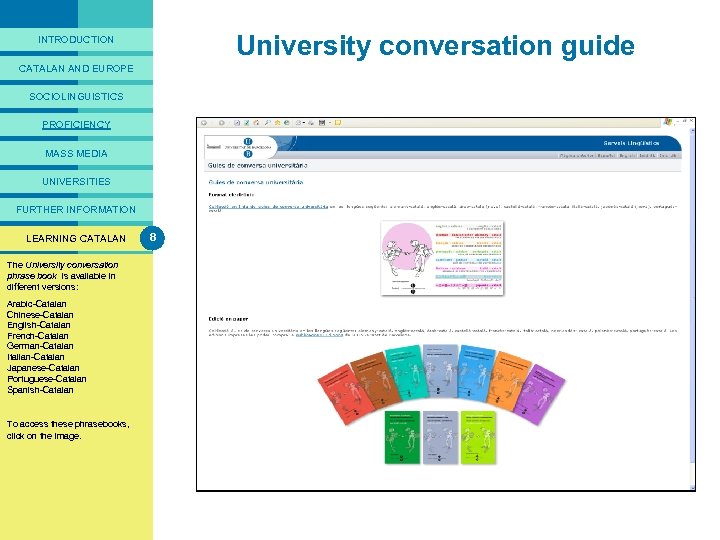Image resolution: width=720 pixels, height=540 pixels.
Task: Click the Favorites star icon in browser toolbar
Action: (x=277, y=123)
